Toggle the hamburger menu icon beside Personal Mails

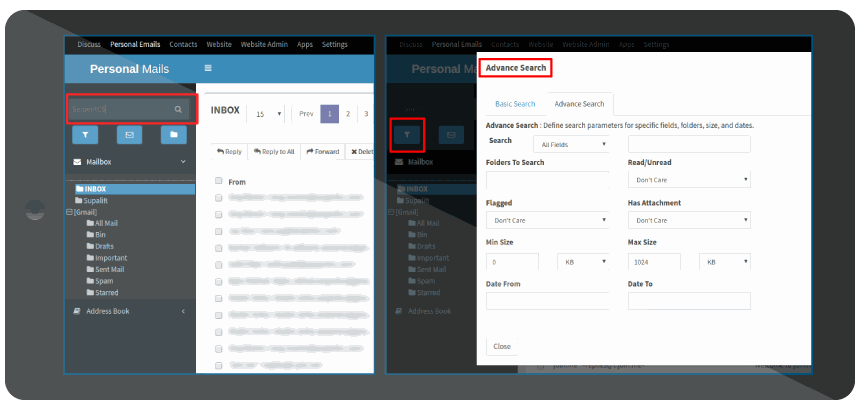[x=208, y=69]
